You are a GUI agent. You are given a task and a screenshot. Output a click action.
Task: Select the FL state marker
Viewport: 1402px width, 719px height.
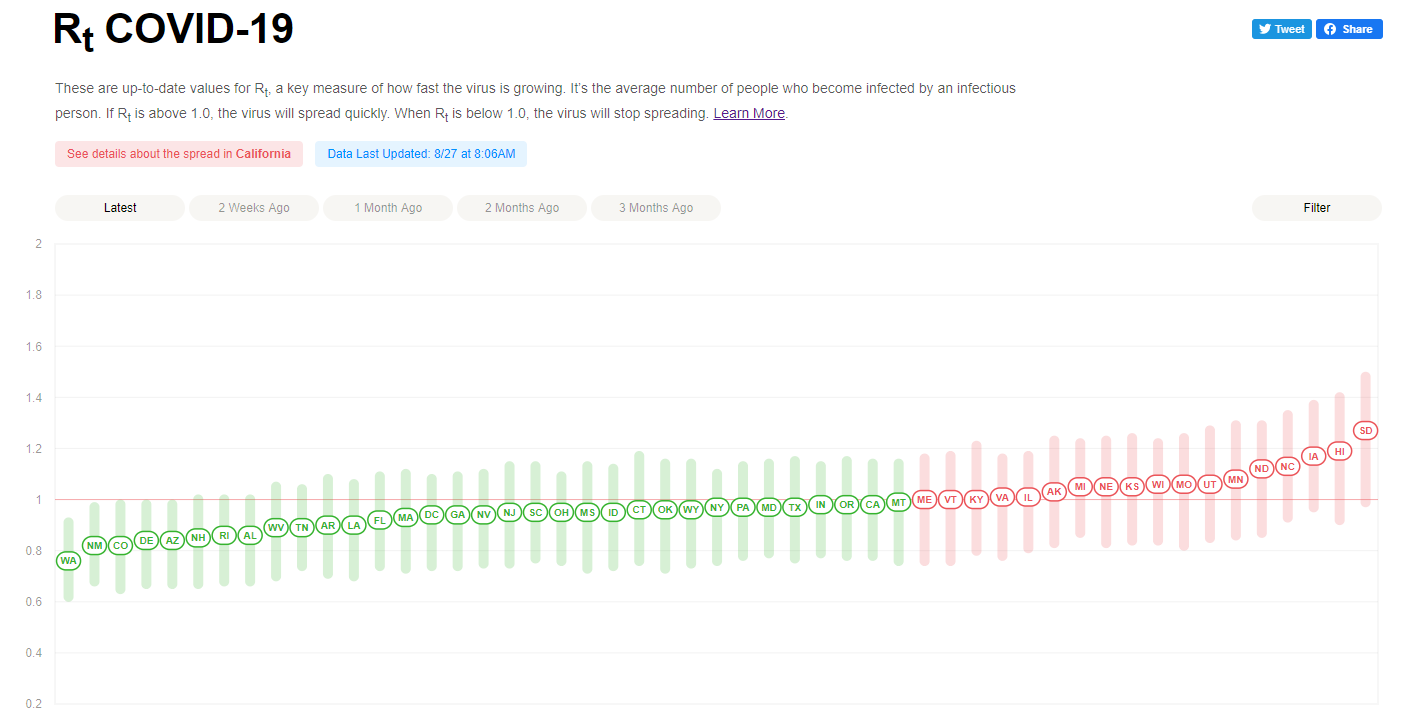(x=380, y=520)
